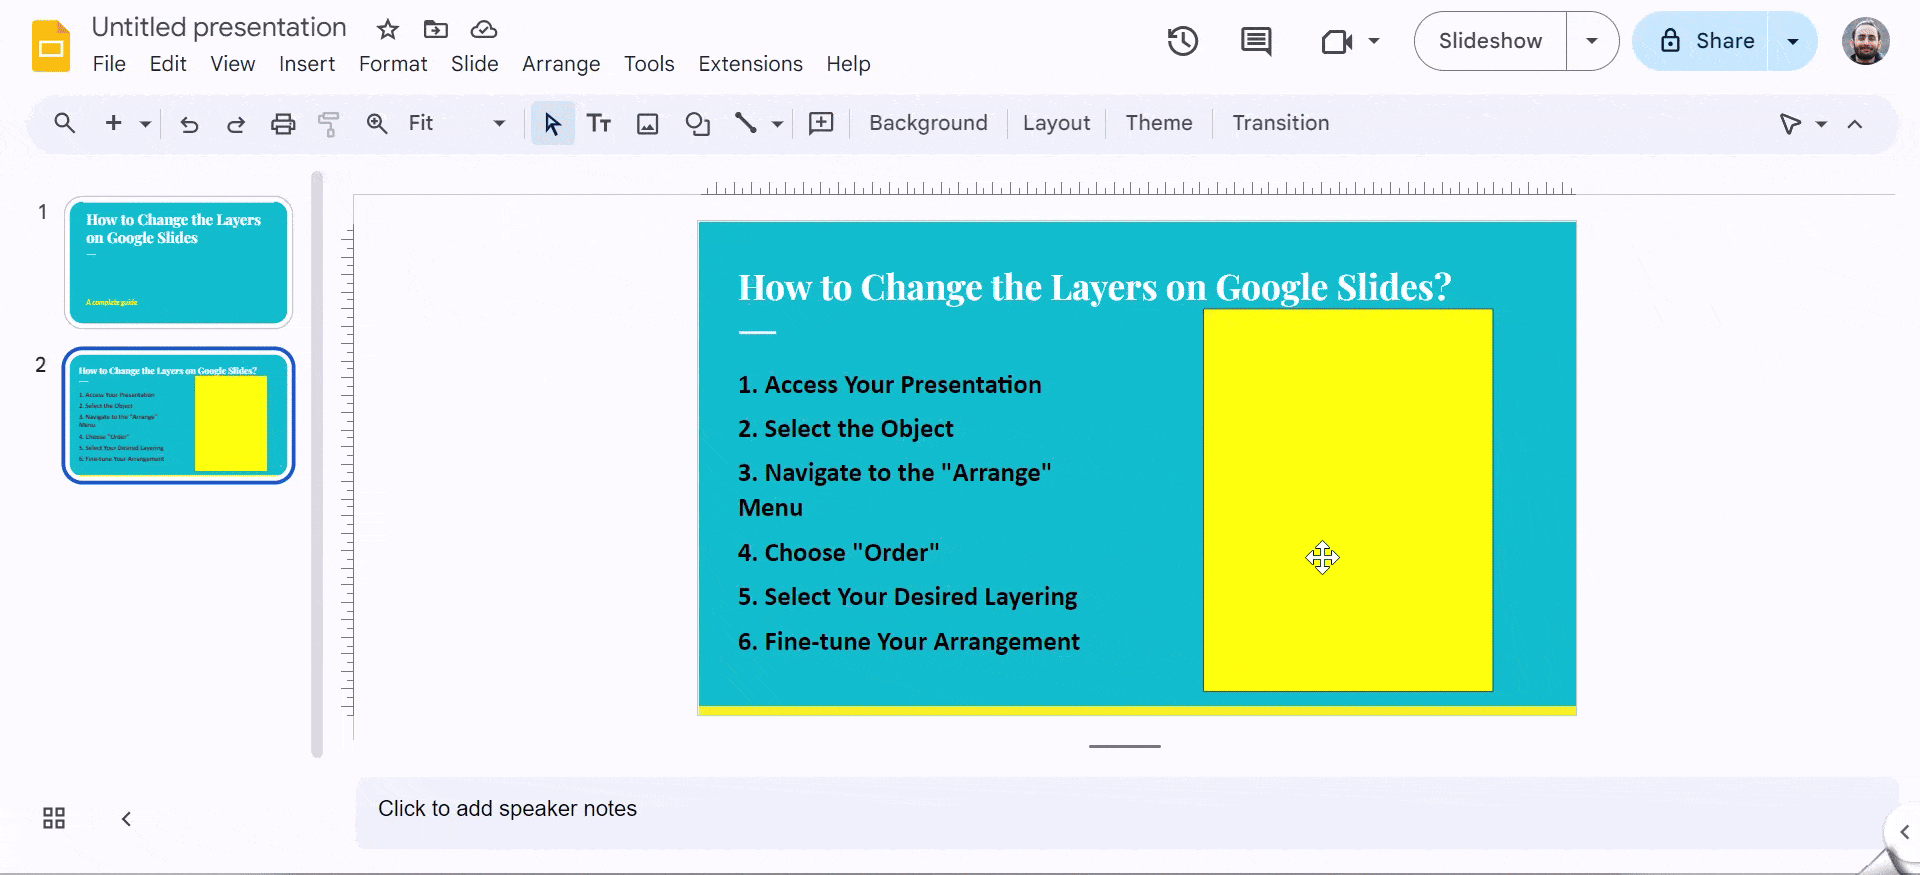Star the Untitled presentation
This screenshot has width=1920, height=875.
pos(388,29)
